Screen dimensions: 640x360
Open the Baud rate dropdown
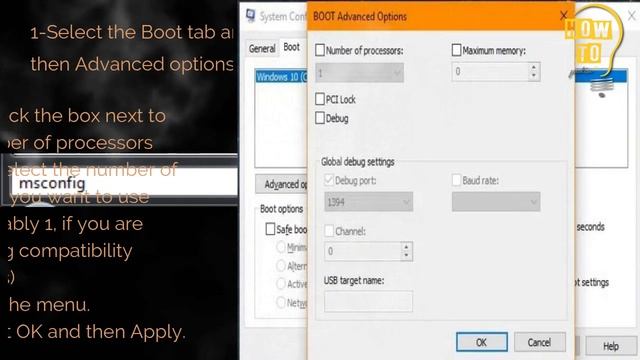coord(496,202)
